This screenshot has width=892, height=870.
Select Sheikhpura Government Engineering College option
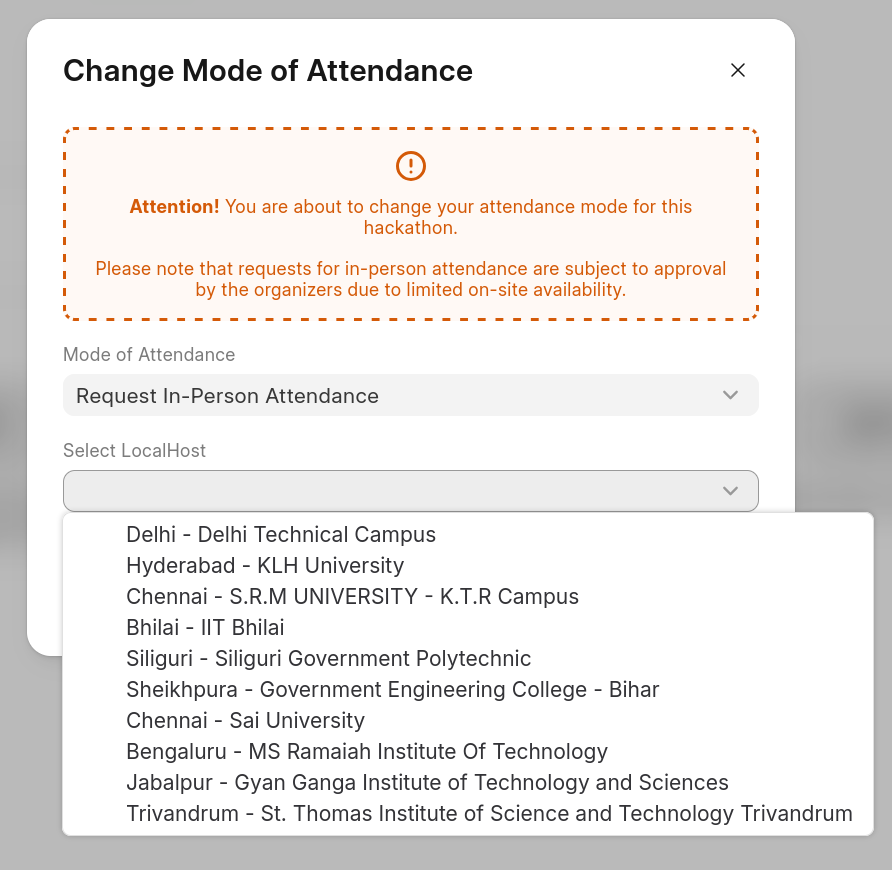392,690
